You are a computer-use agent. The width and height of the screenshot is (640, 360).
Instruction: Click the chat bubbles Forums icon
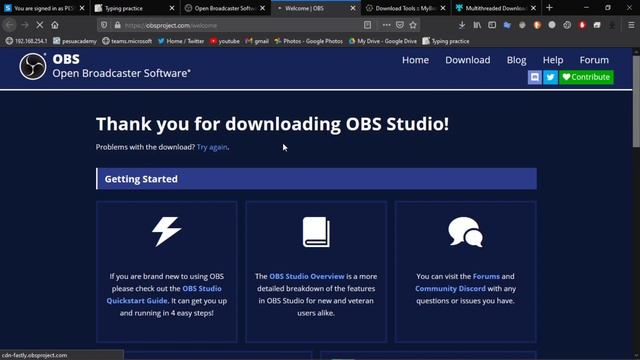coord(465,232)
